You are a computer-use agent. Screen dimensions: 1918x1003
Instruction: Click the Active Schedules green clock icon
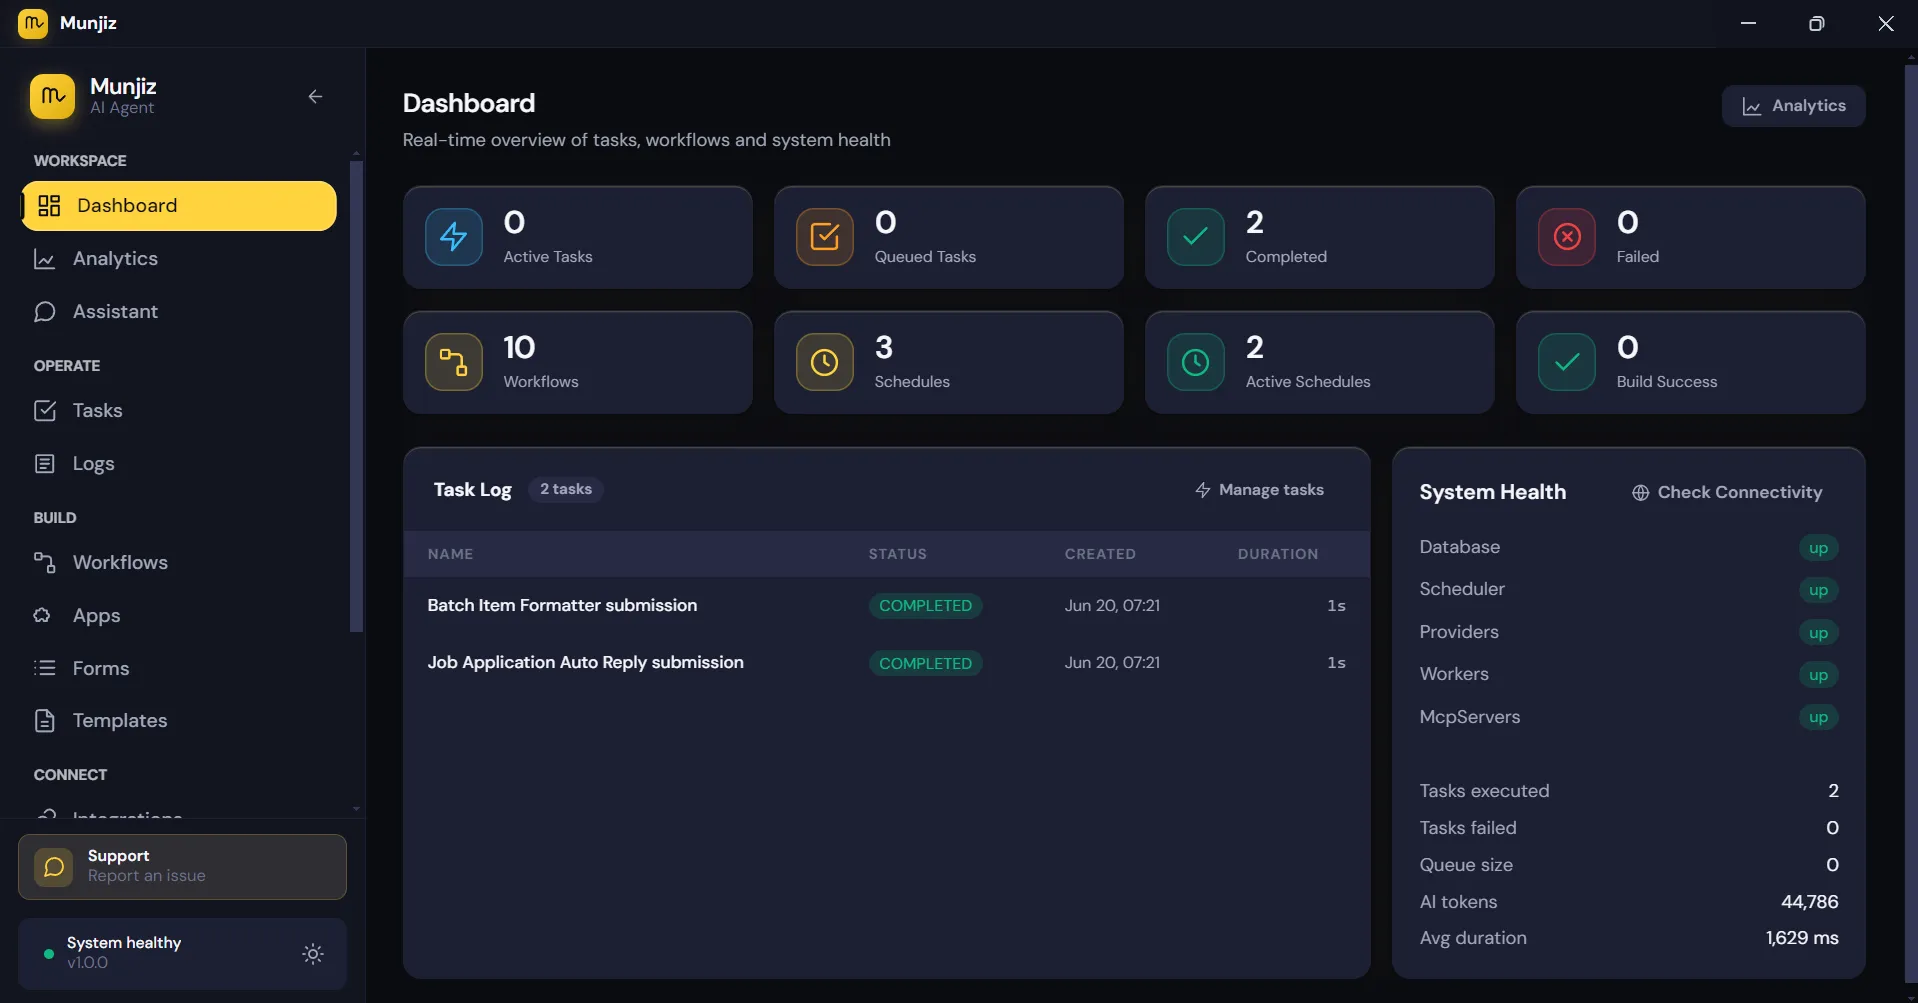[x=1196, y=362]
